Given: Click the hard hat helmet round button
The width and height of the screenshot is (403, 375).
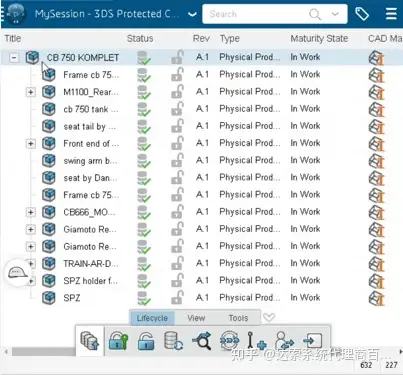Looking at the screenshot, I should (17, 272).
